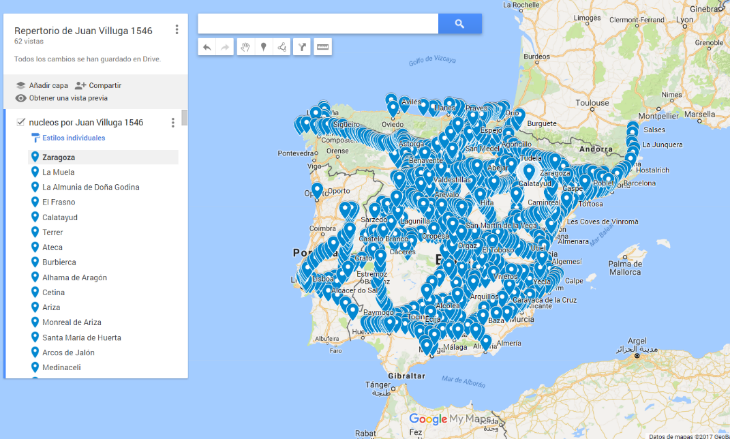The height and width of the screenshot is (439, 730).
Task: Click the pin icon beside Ariza
Action: [x=35, y=307]
